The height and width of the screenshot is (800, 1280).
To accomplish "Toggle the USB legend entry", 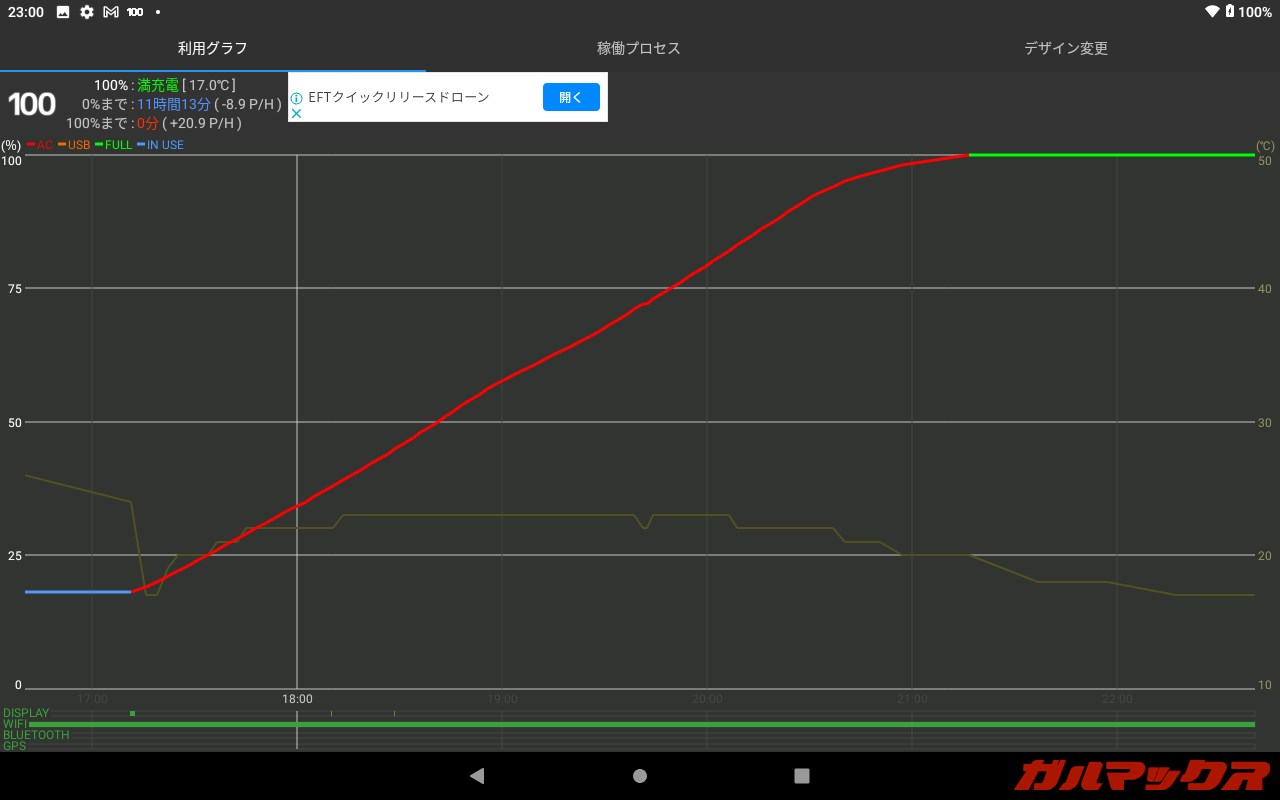I will (73, 145).
